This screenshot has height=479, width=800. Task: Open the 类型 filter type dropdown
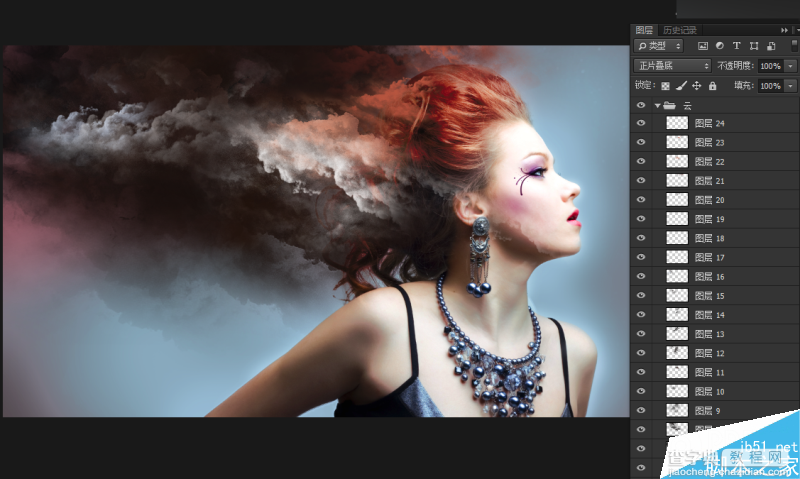[658, 46]
